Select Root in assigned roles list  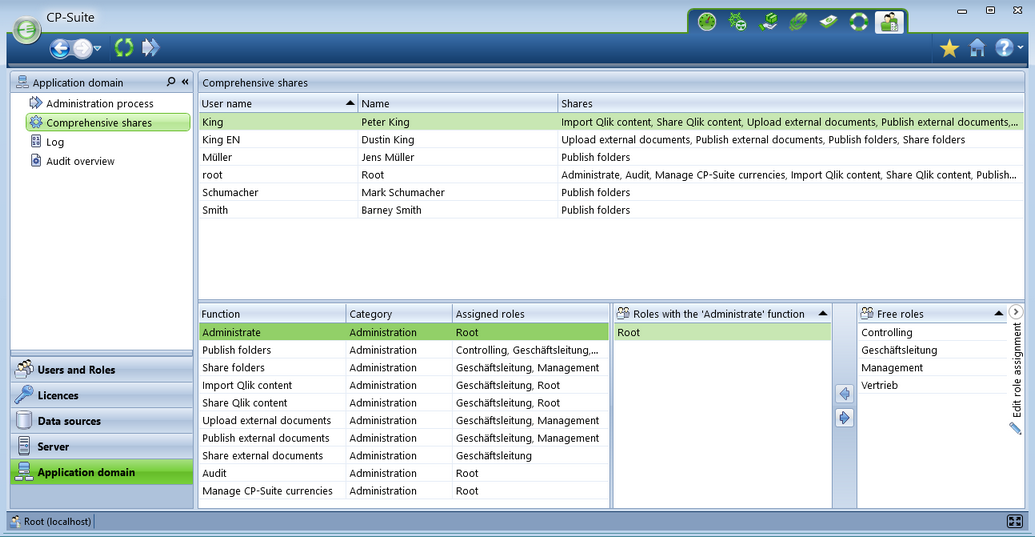click(722, 332)
